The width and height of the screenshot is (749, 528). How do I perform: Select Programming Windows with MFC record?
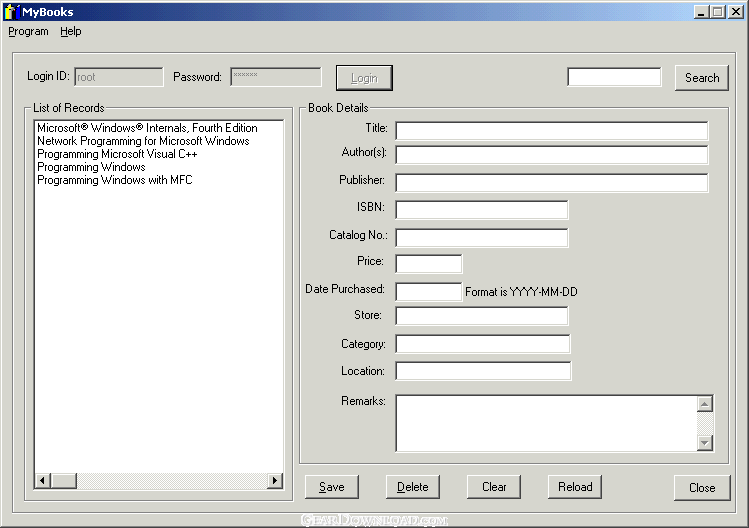pos(115,180)
